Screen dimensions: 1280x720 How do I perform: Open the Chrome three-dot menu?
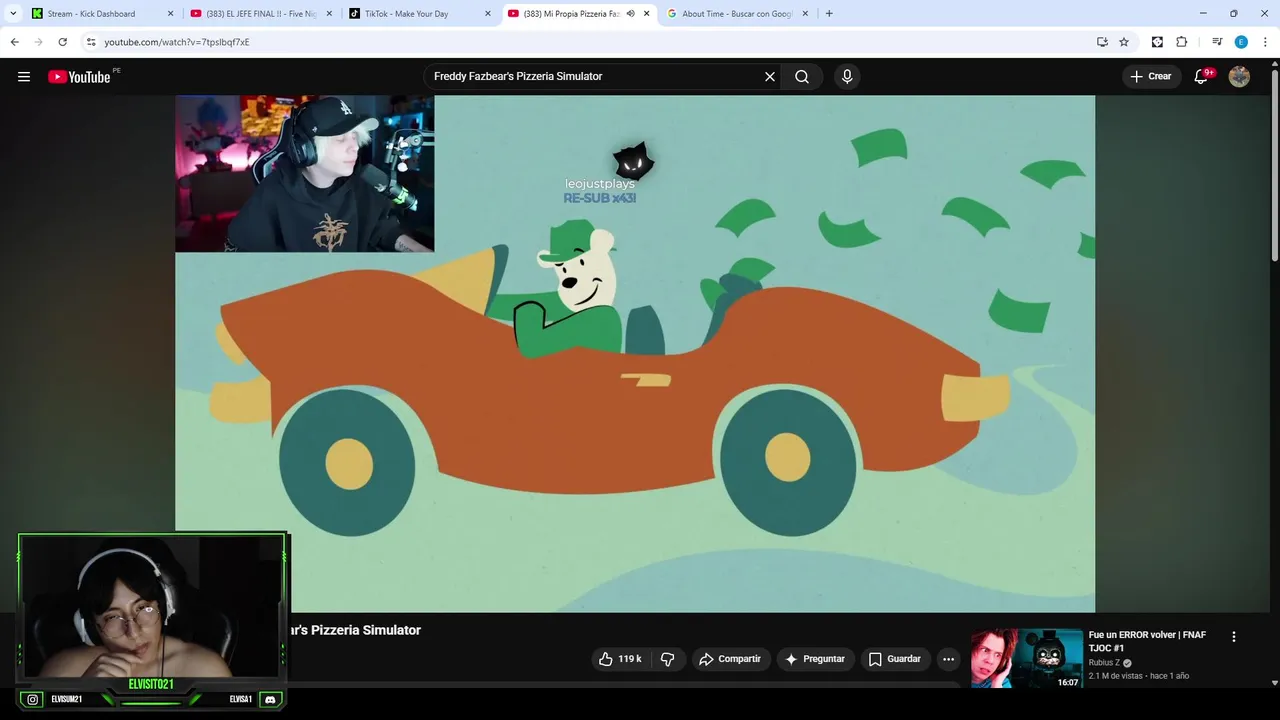tap(1266, 42)
